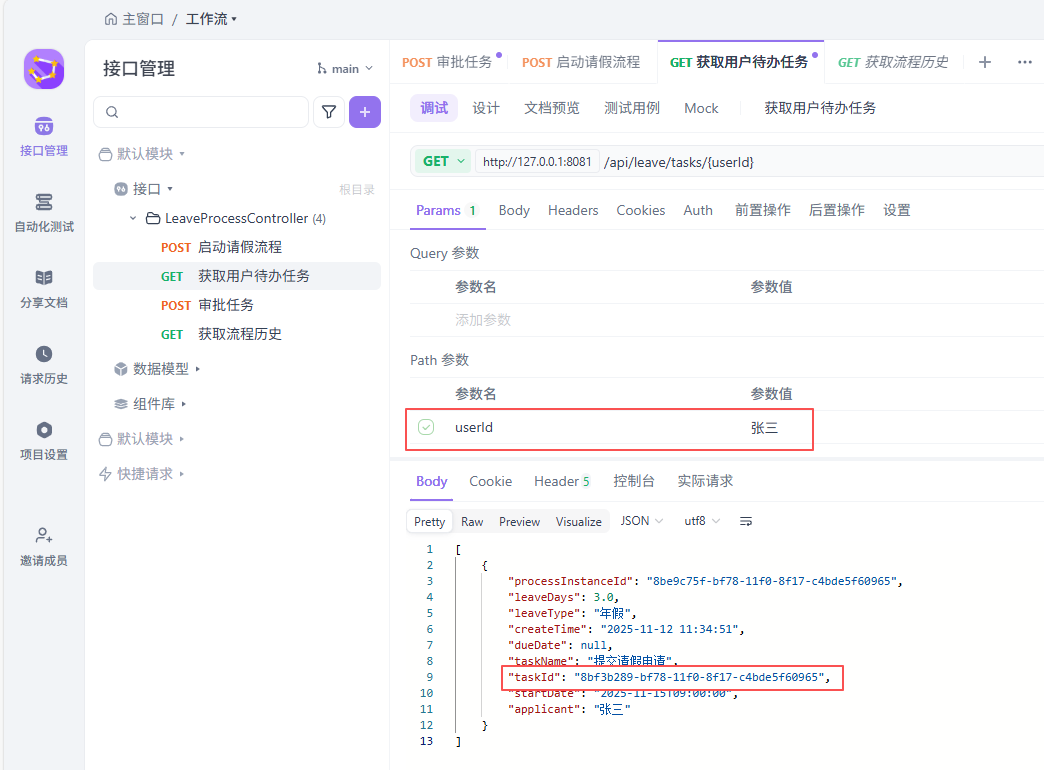This screenshot has height=770, width=1044.
Task: Open the main branch dropdown
Action: (344, 68)
